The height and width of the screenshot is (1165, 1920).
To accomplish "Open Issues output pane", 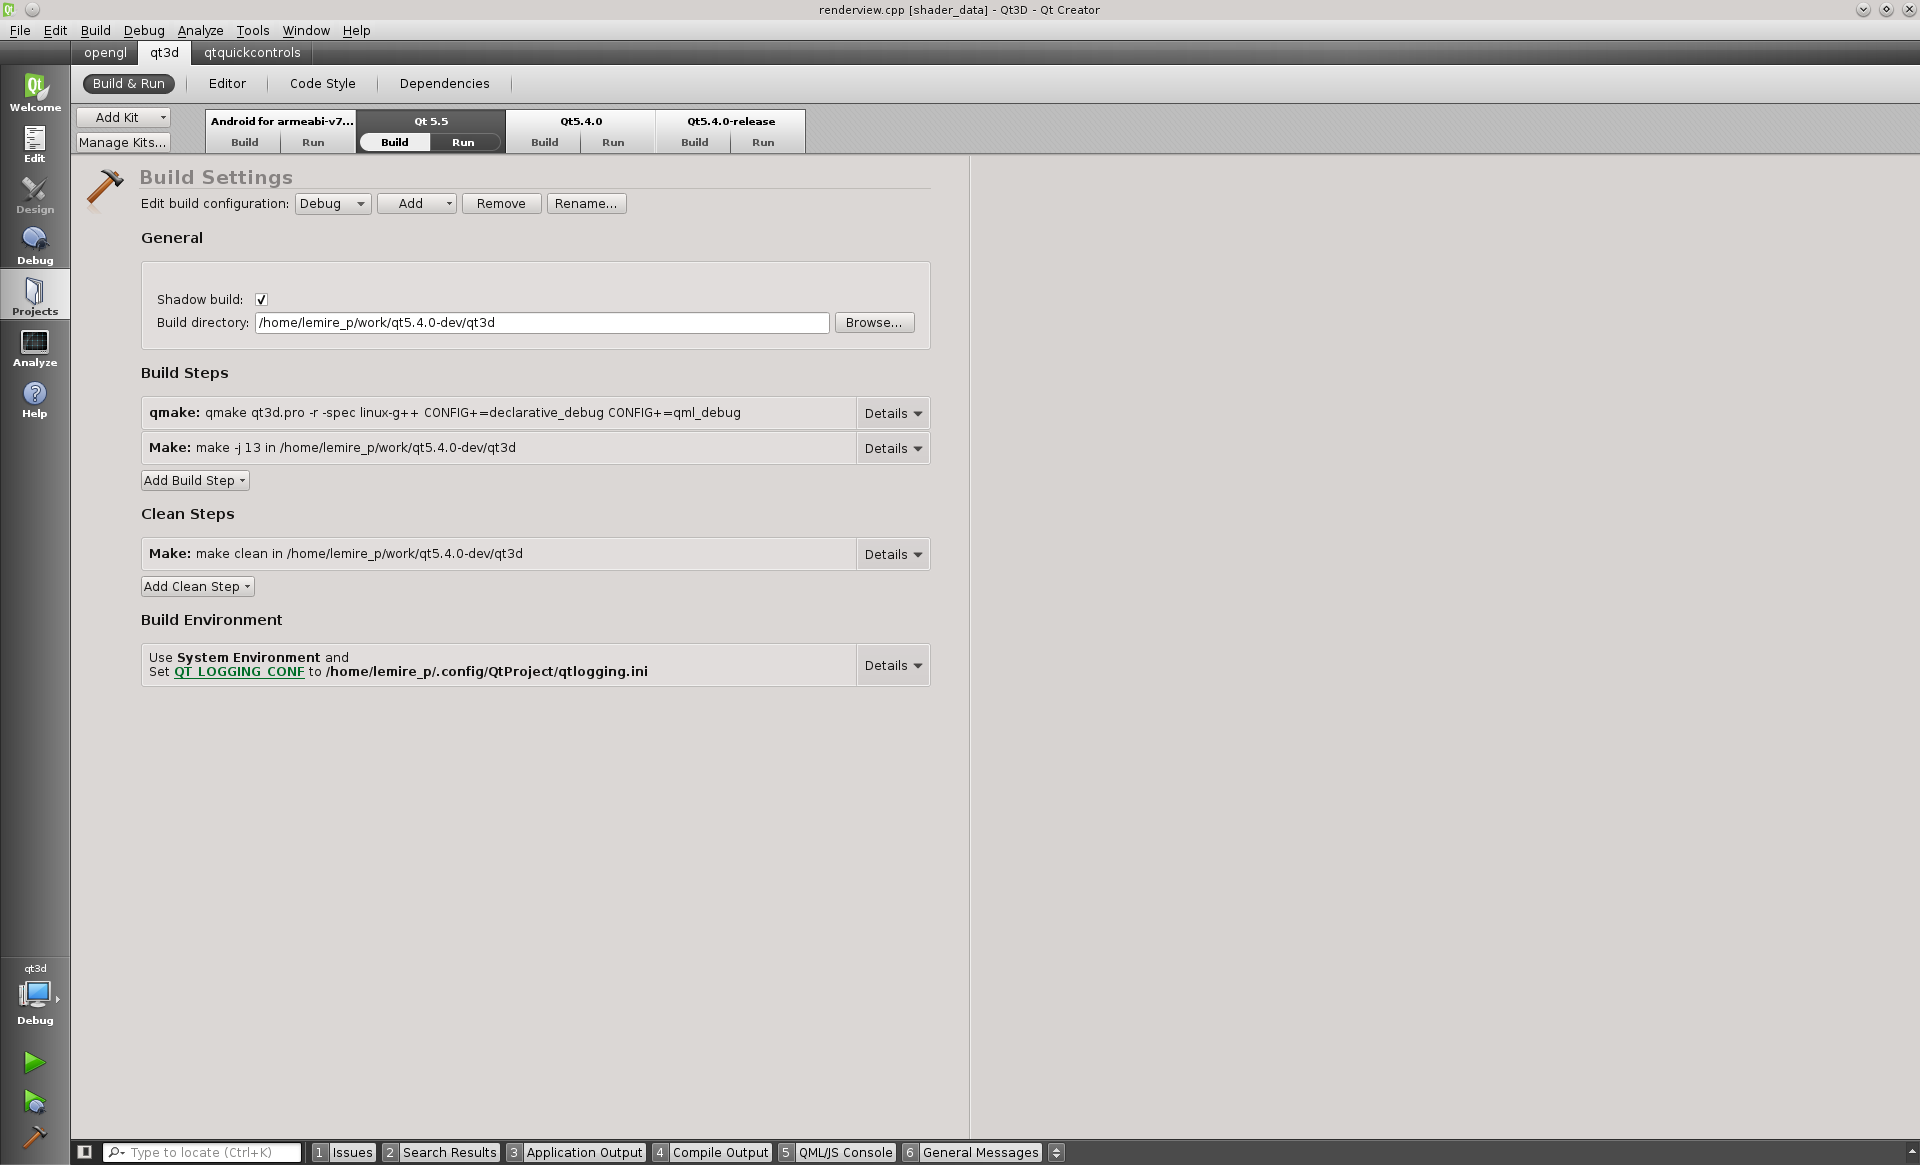I will (343, 1152).
